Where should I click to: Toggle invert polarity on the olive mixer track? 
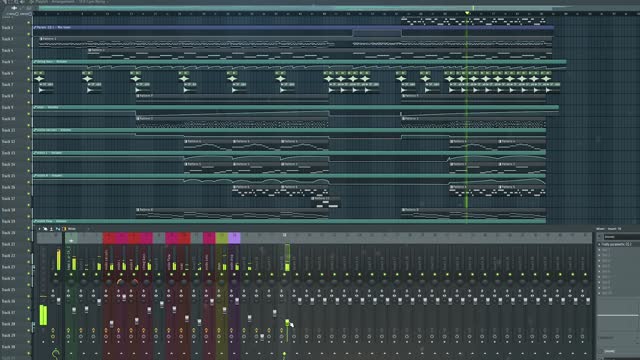[219, 291]
